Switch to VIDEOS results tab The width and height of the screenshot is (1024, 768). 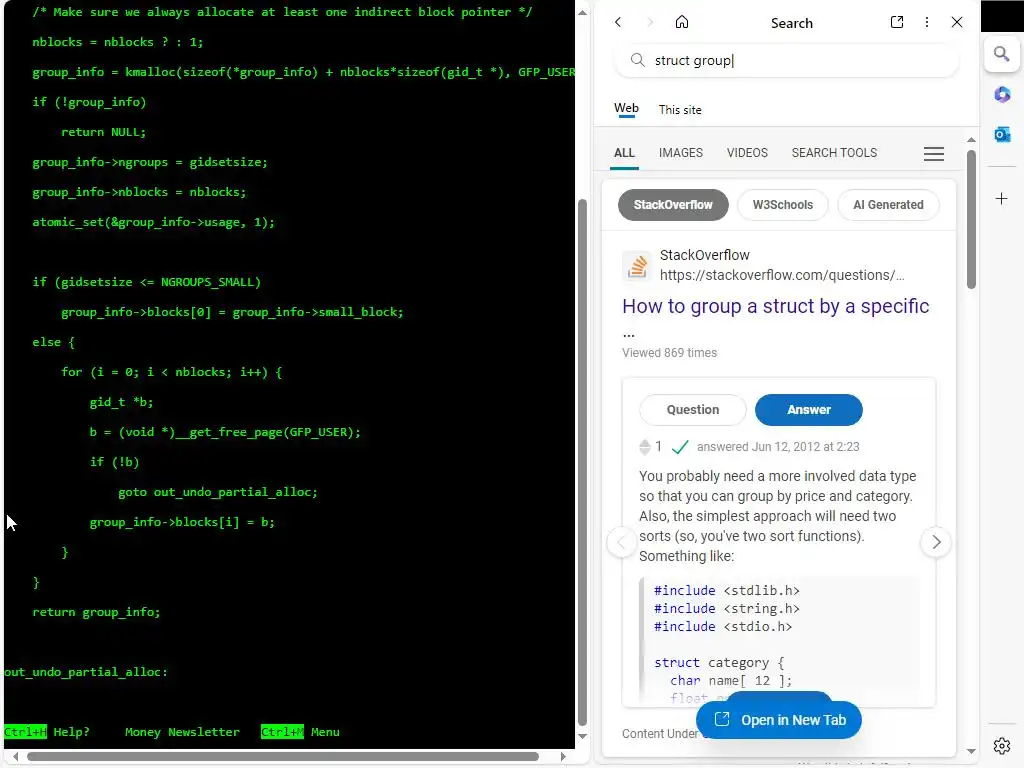747,153
